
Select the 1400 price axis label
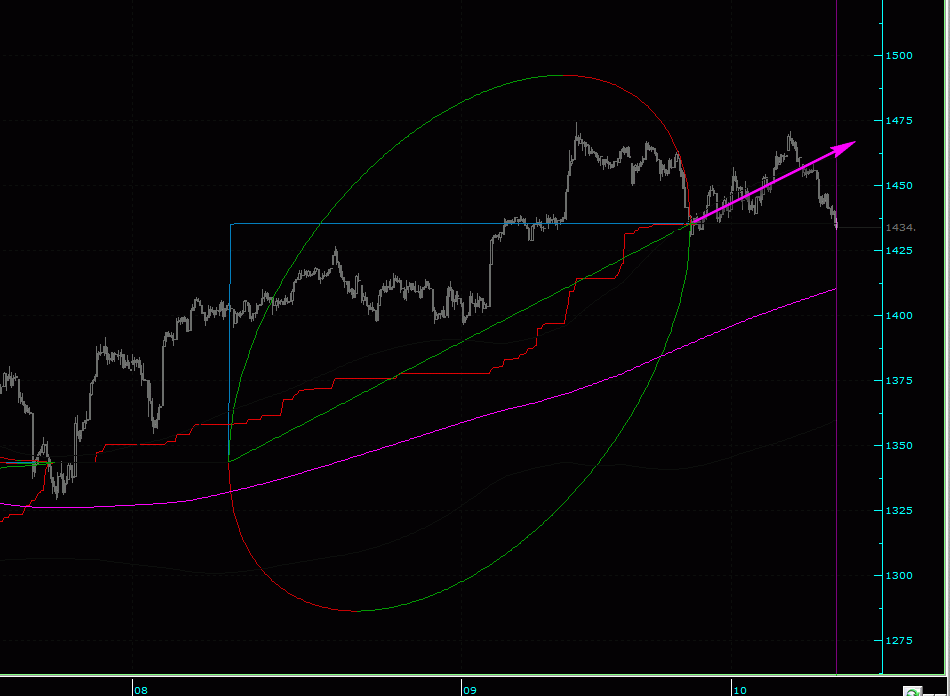tap(899, 316)
